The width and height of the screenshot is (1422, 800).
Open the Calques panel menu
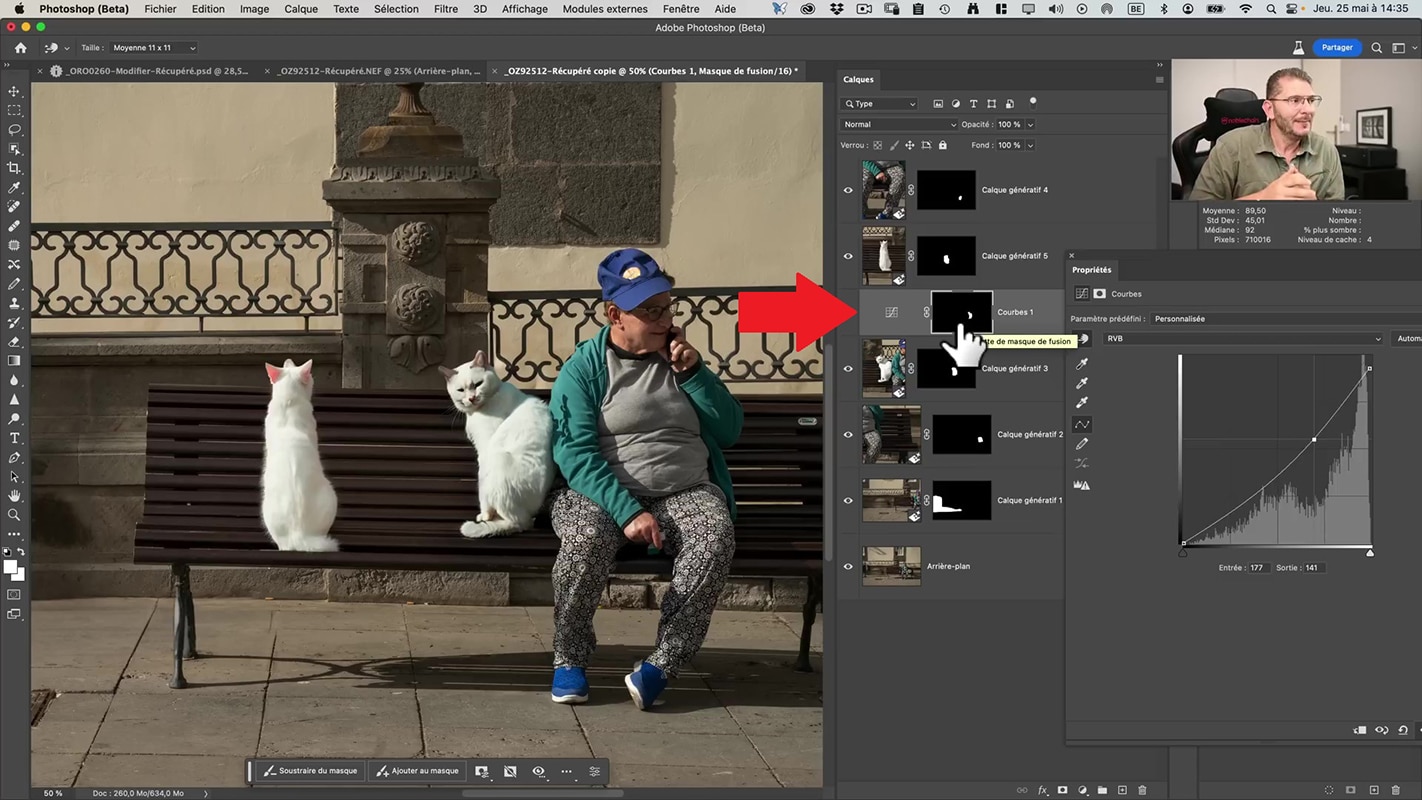[x=1159, y=79]
